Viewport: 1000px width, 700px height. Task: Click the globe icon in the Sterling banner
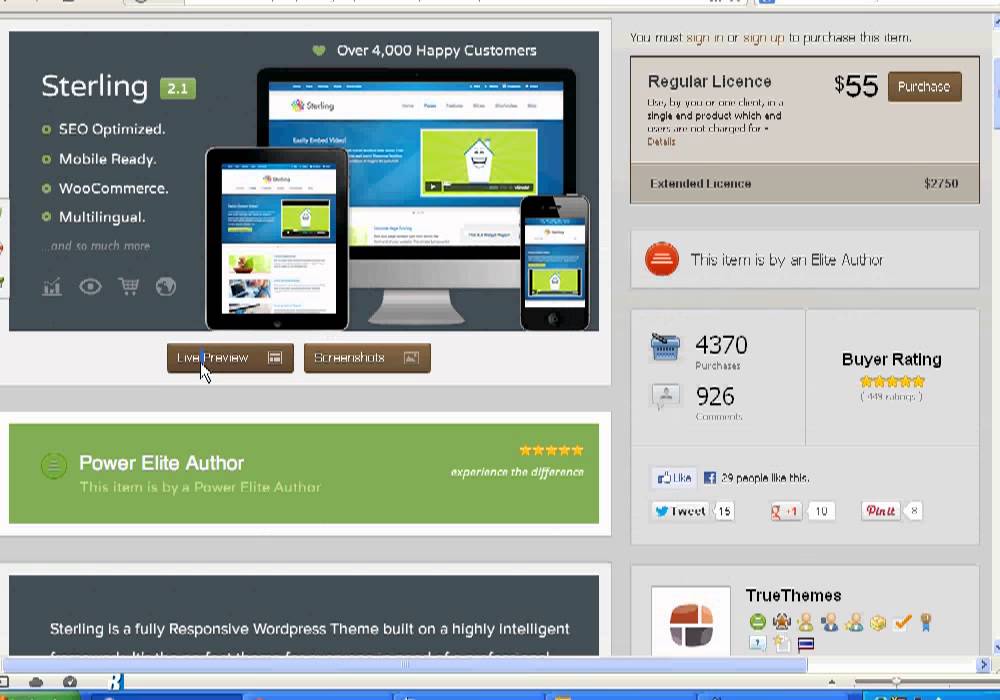click(166, 287)
